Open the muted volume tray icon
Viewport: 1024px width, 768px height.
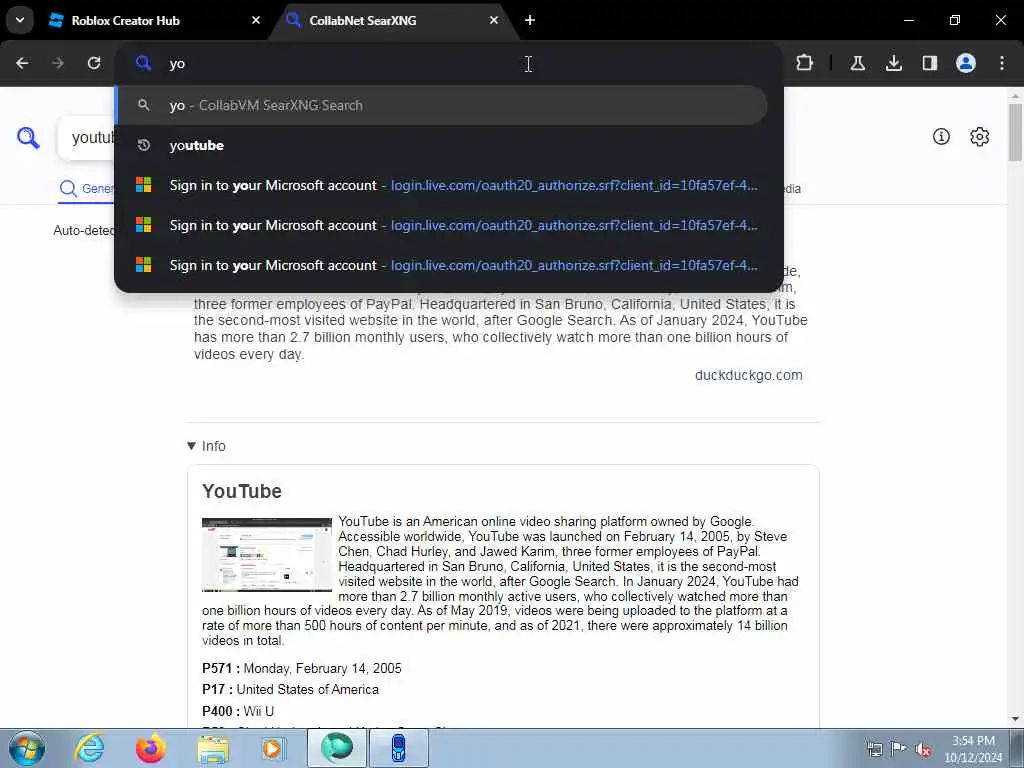pos(923,750)
